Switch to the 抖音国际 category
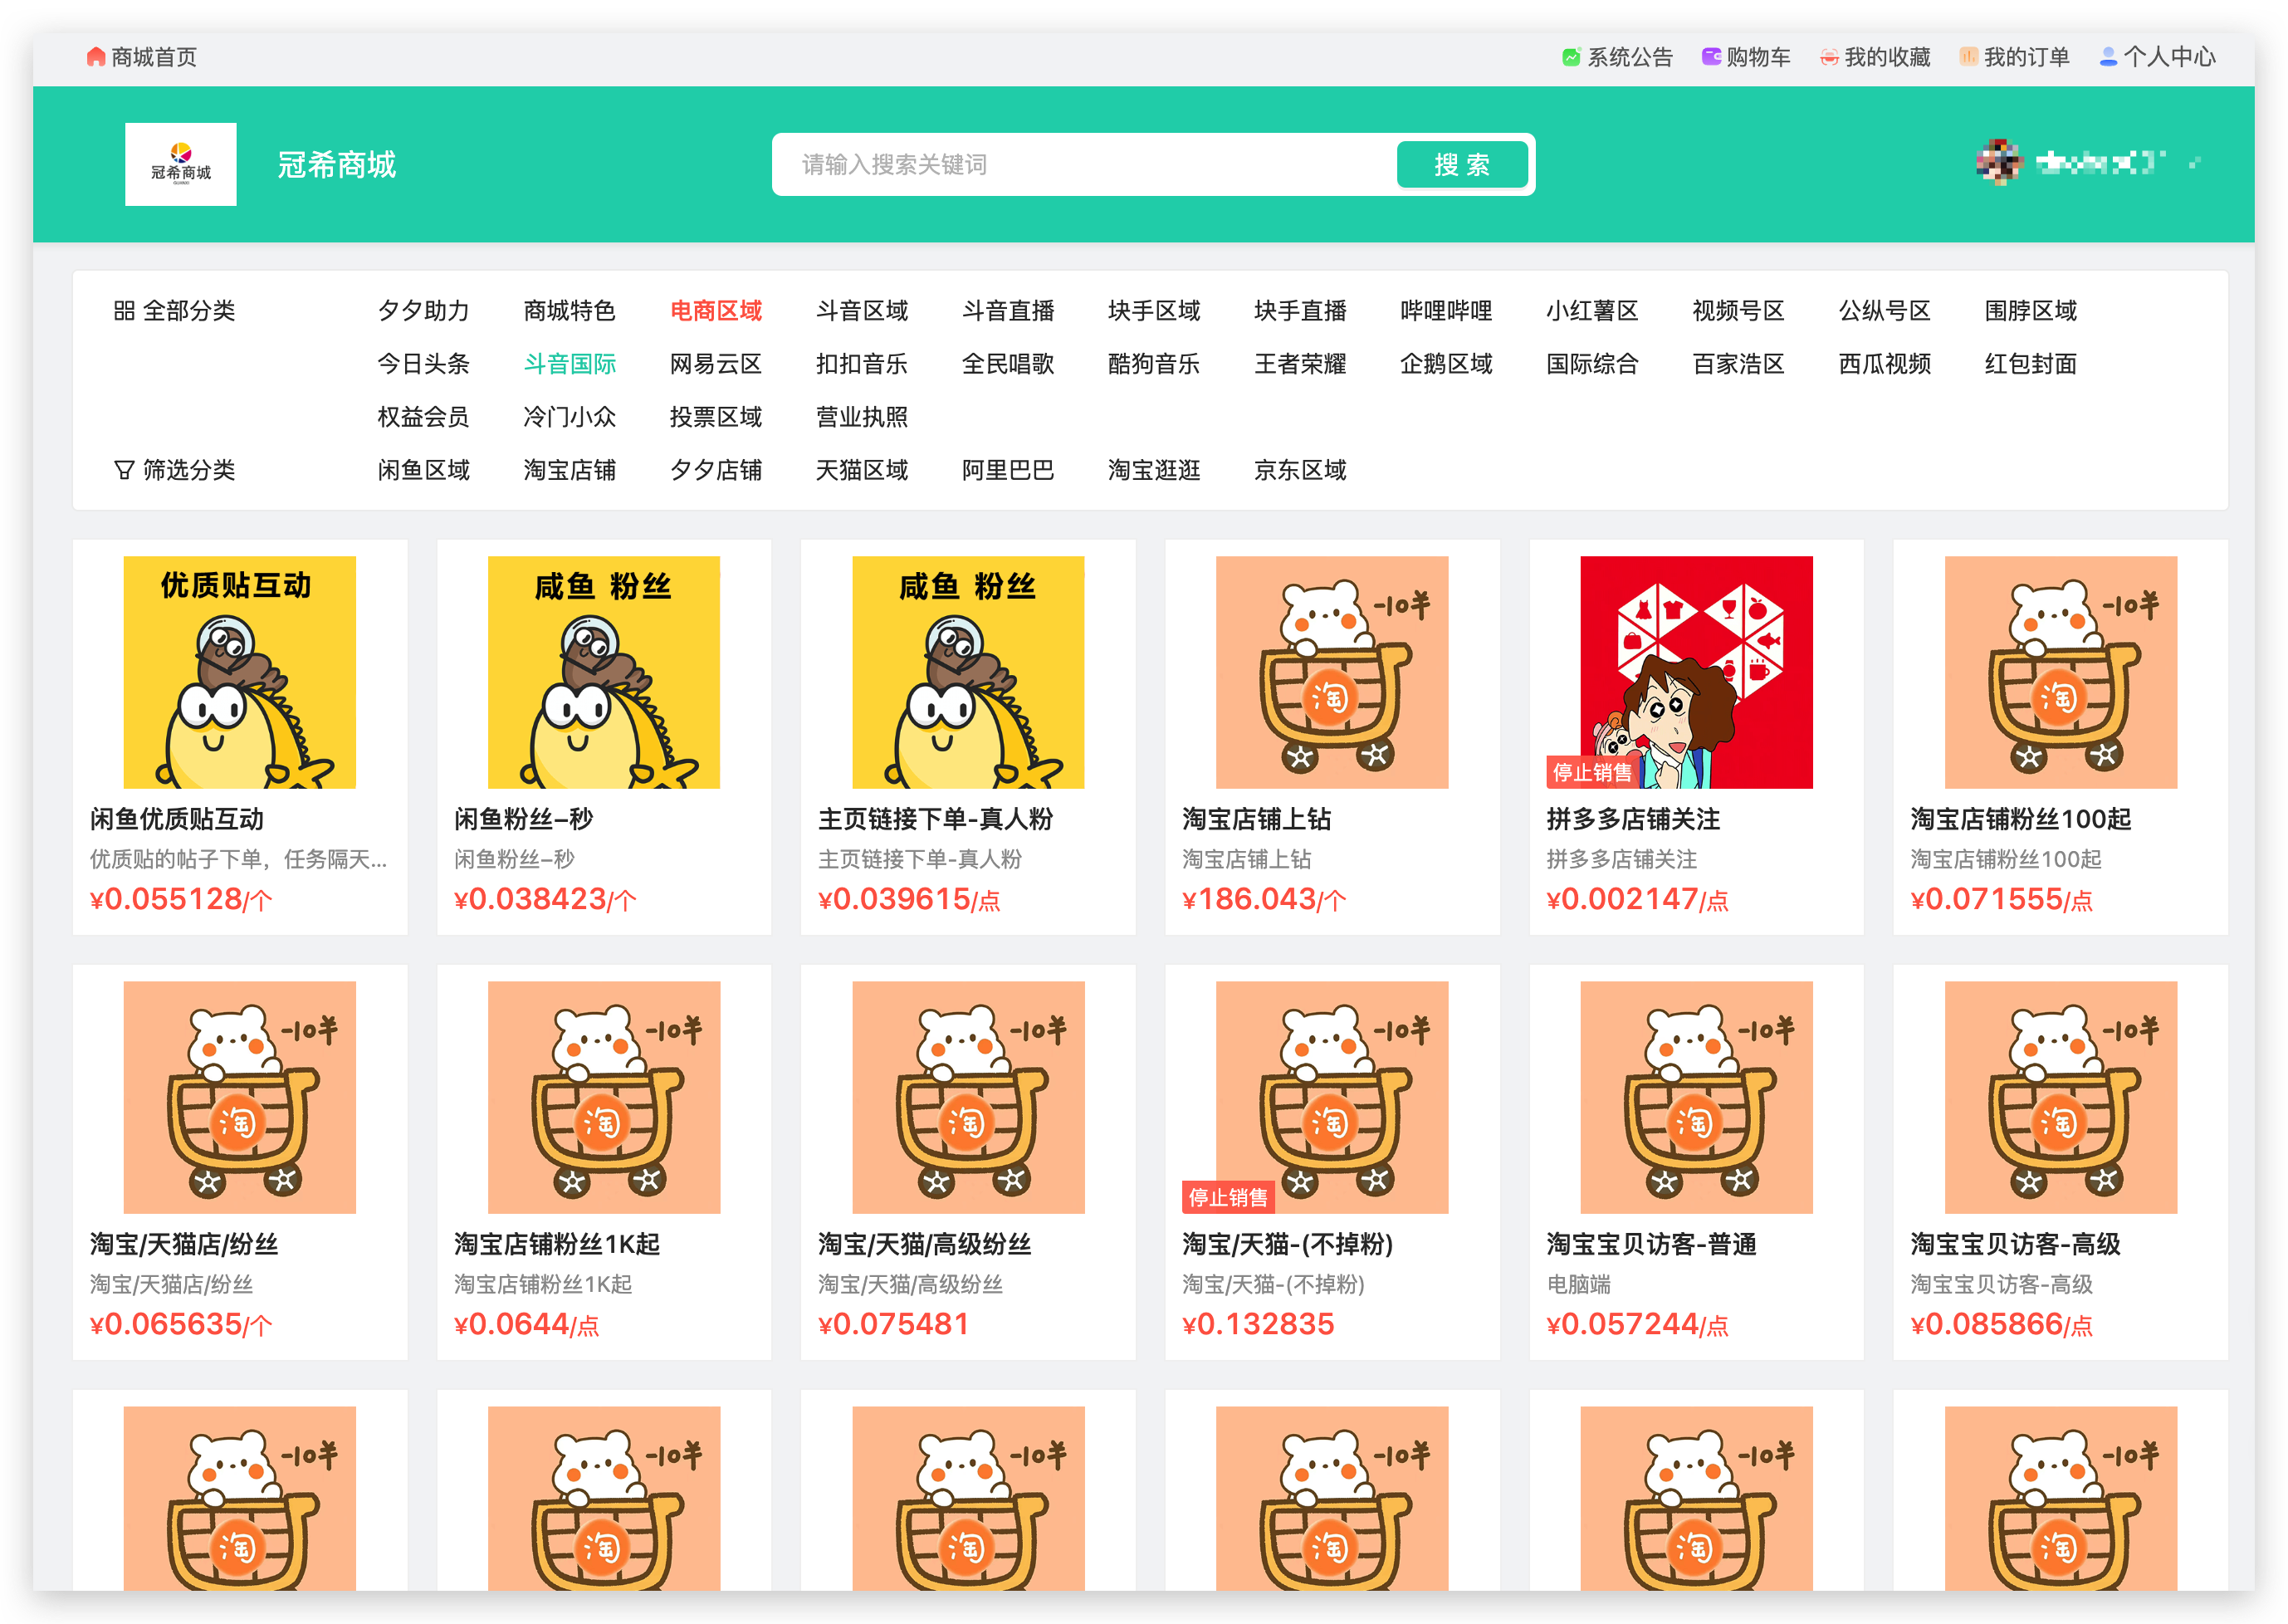 click(x=569, y=364)
